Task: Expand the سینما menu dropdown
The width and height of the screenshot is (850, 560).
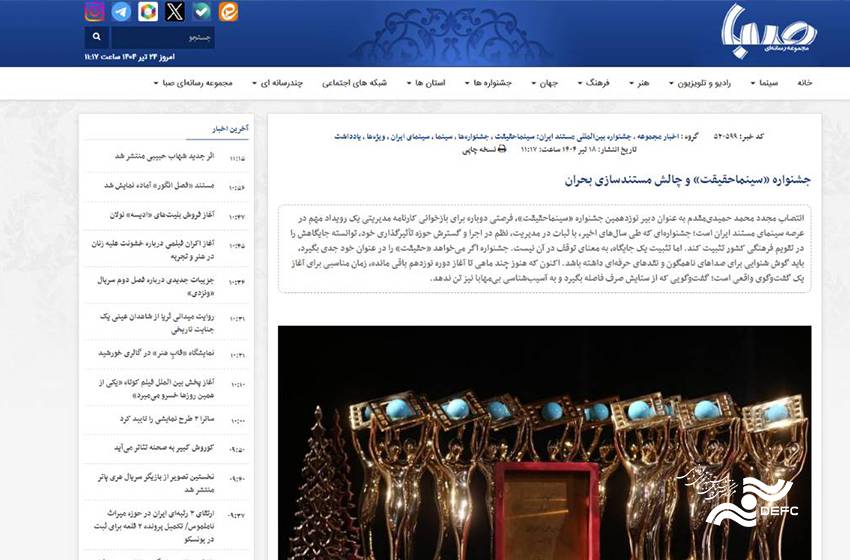Action: point(764,83)
